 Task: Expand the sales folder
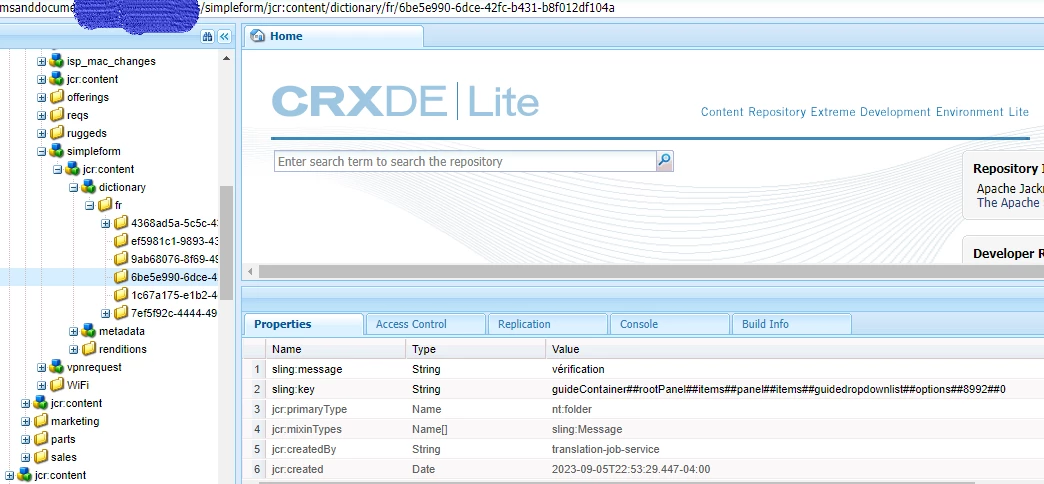pyautogui.click(x=25, y=457)
